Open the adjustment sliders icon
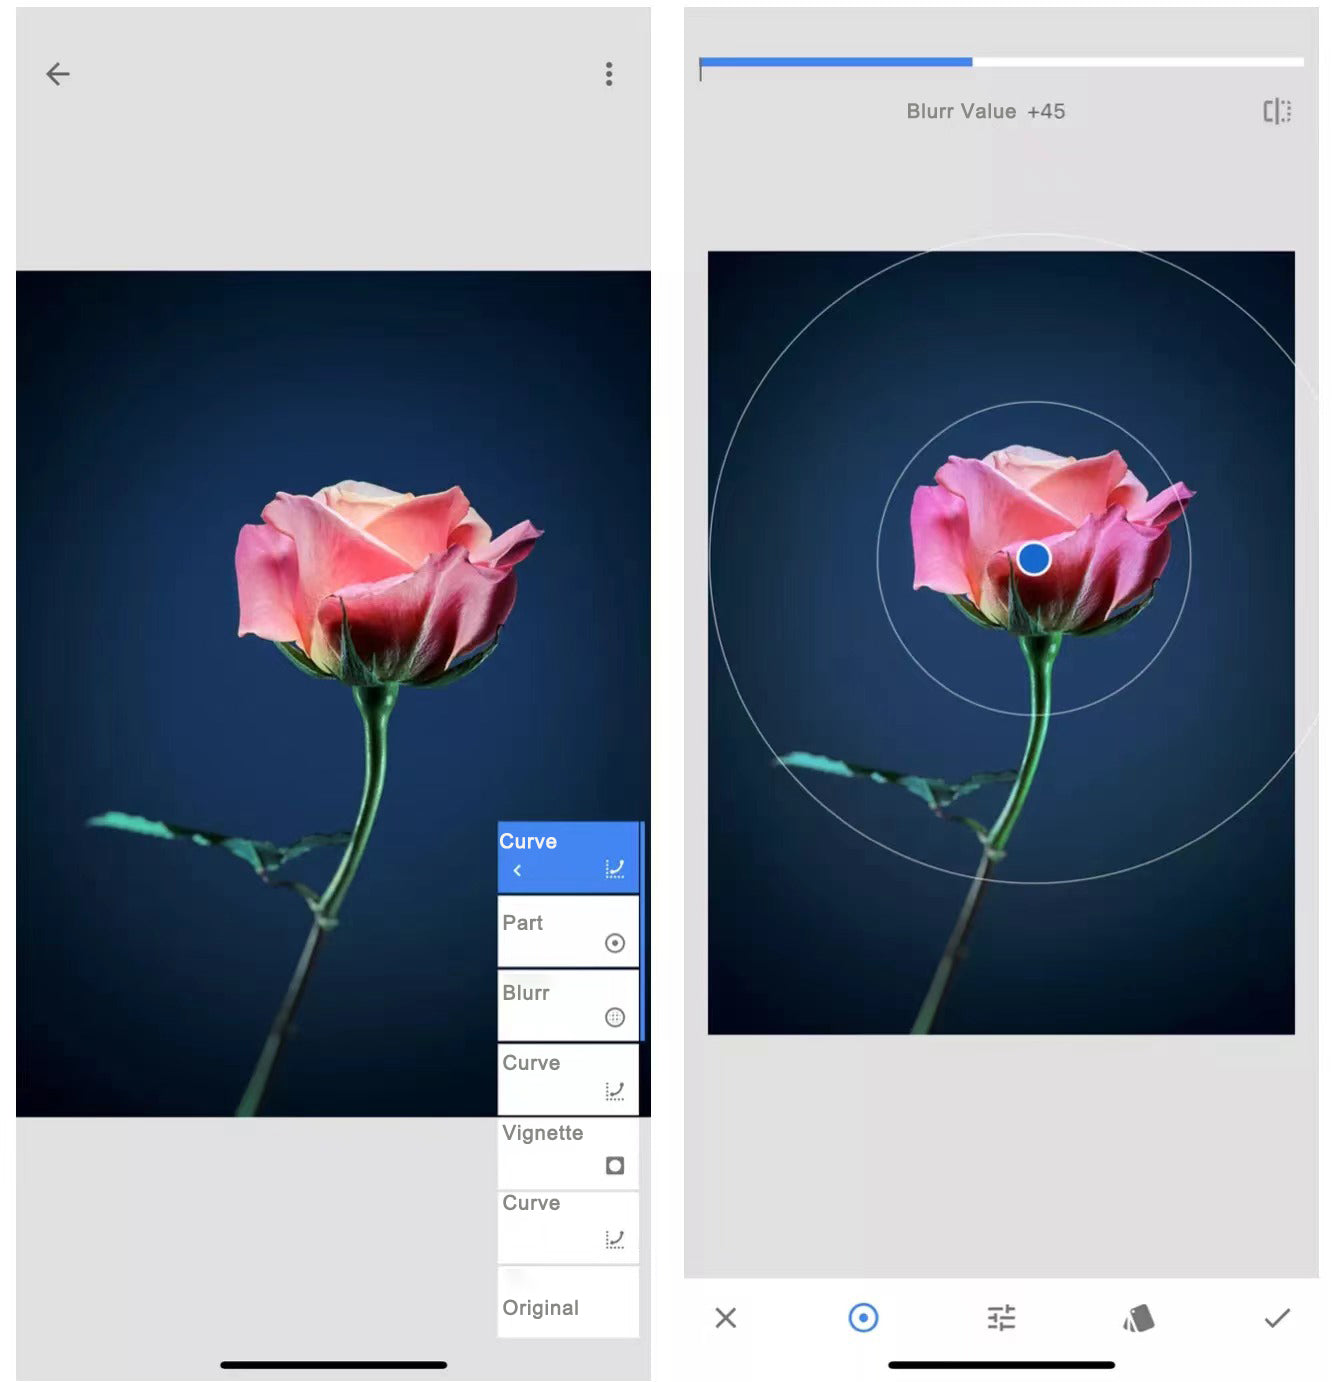Image resolution: width=1332 pixels, height=1382 pixels. pyautogui.click(x=1001, y=1318)
